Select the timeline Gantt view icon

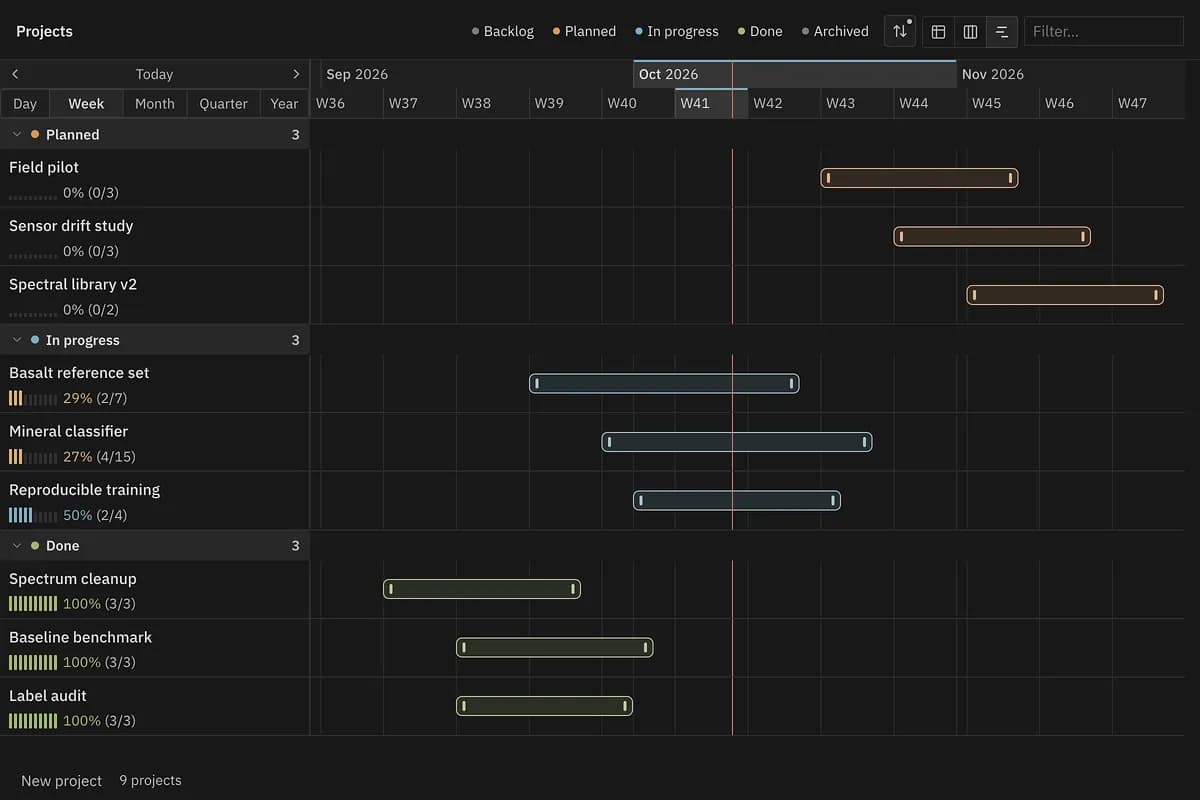[1001, 32]
